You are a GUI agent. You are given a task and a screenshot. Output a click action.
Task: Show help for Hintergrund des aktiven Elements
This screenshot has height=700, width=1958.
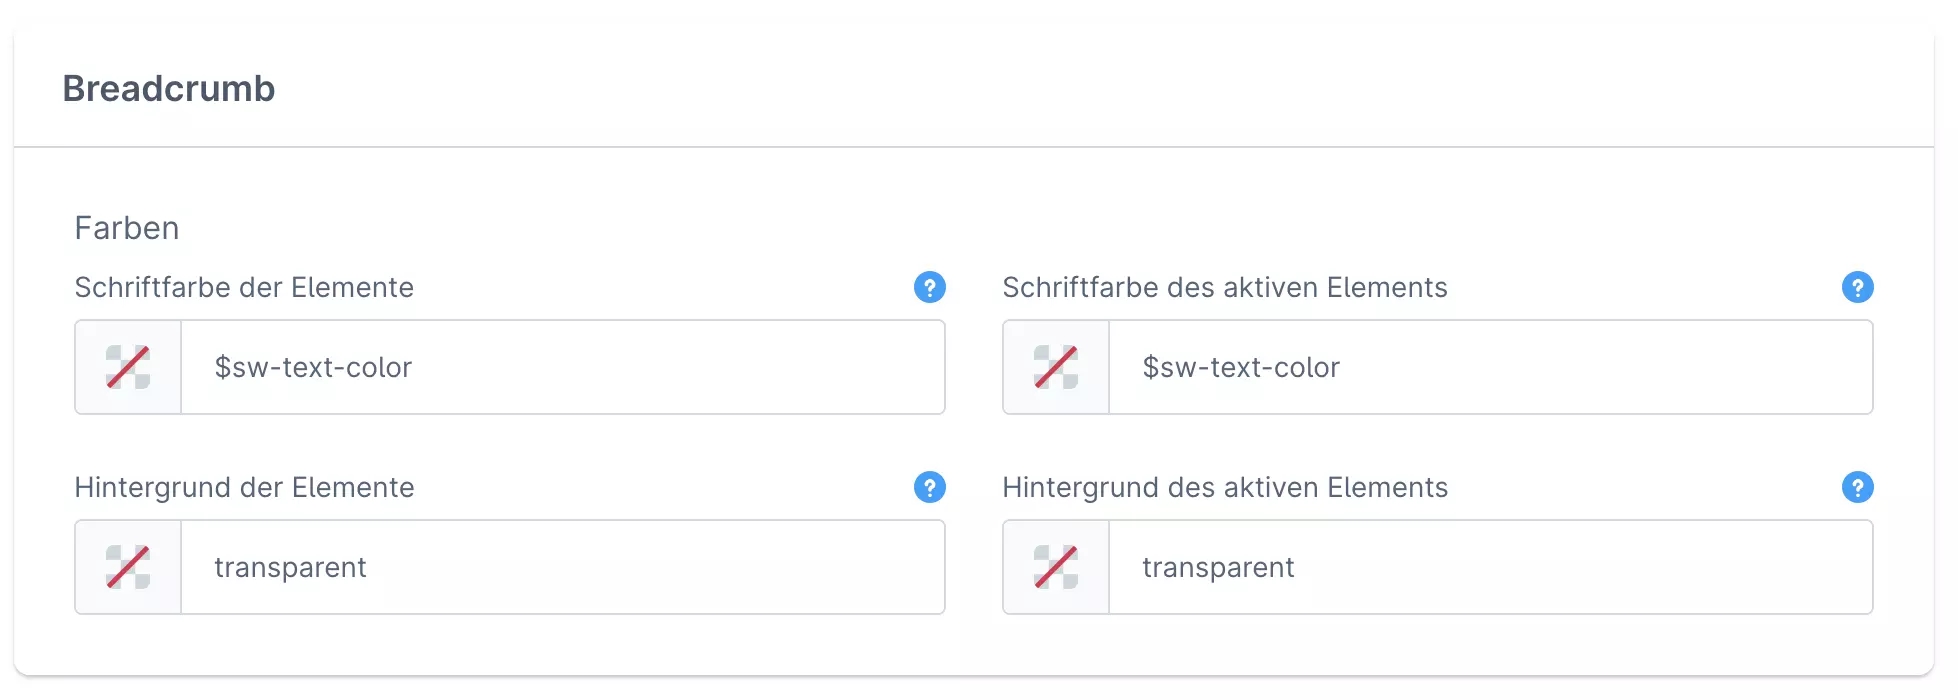point(1857,488)
